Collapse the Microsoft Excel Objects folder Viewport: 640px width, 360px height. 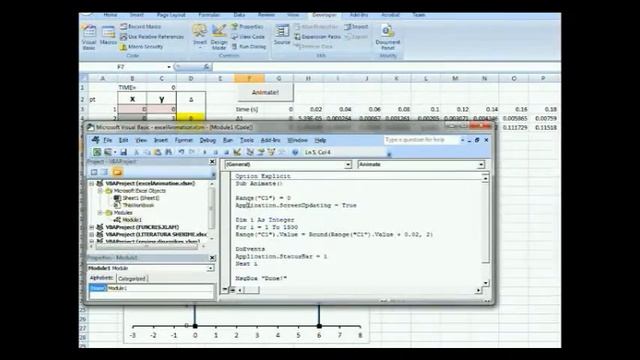(100, 191)
